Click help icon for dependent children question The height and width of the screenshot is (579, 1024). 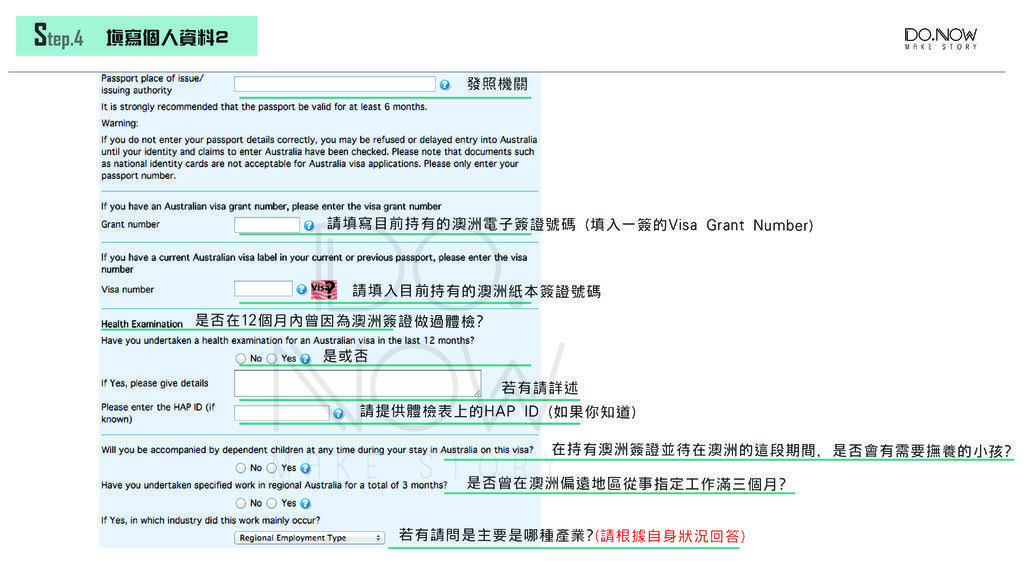click(305, 468)
